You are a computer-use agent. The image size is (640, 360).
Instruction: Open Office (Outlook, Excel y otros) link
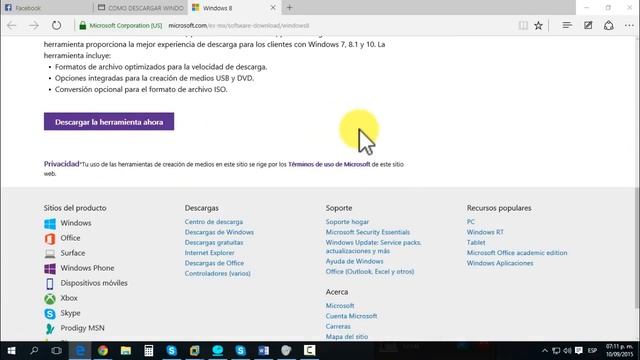pos(370,271)
